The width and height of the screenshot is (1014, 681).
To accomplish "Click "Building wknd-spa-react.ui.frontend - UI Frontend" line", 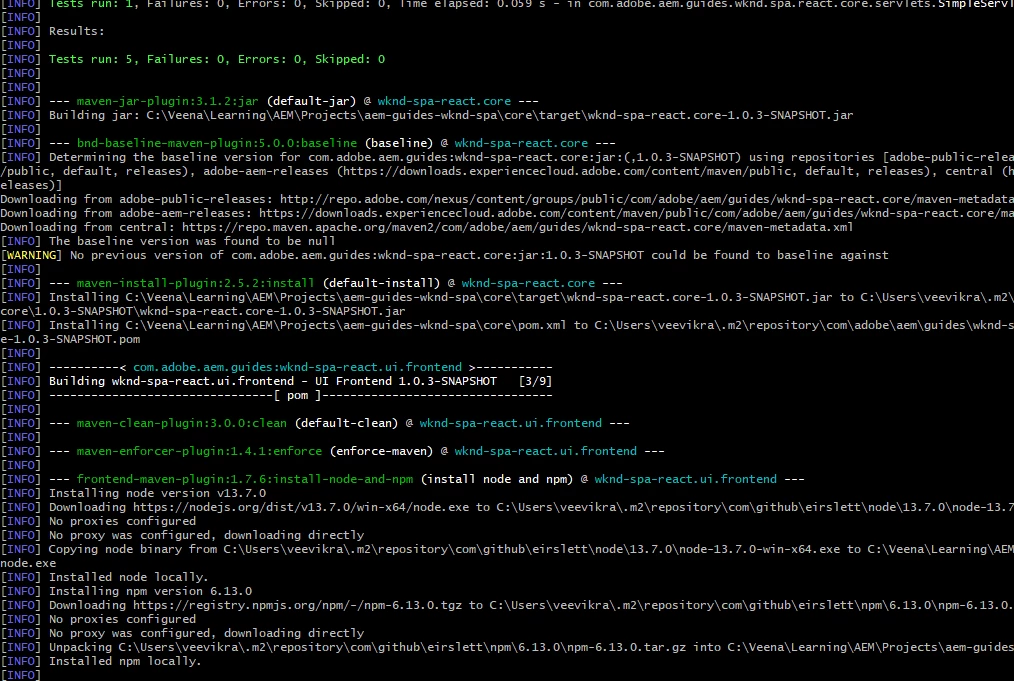I will (x=273, y=382).
